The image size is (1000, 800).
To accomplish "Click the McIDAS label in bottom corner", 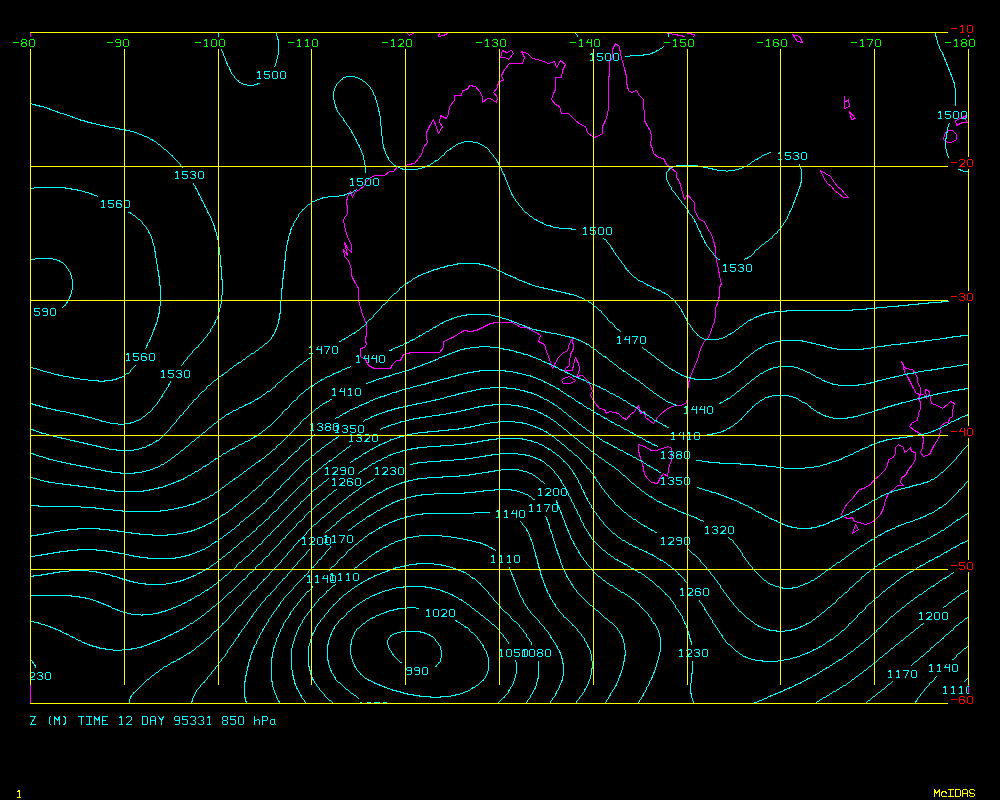I will point(953,793).
